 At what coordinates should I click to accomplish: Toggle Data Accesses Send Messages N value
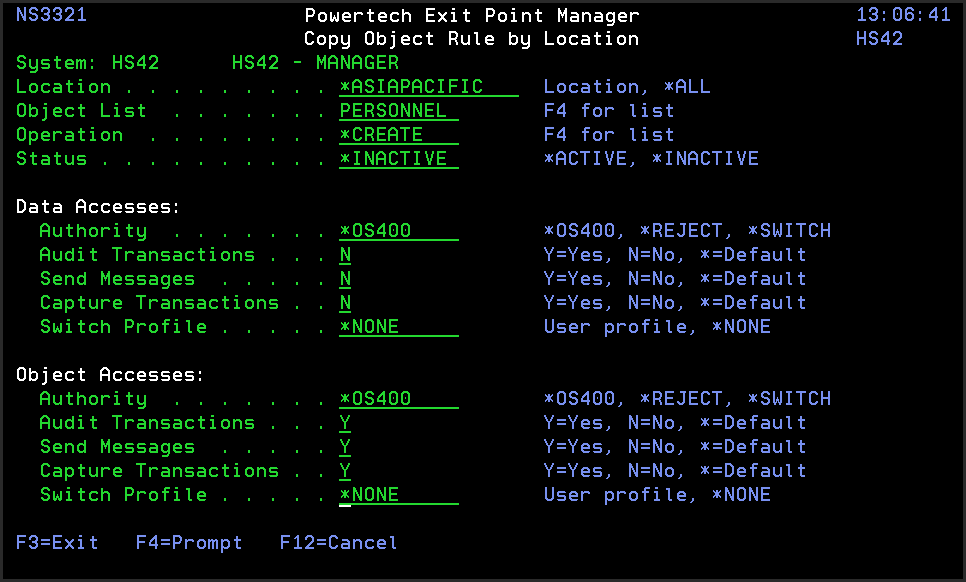pyautogui.click(x=345, y=279)
